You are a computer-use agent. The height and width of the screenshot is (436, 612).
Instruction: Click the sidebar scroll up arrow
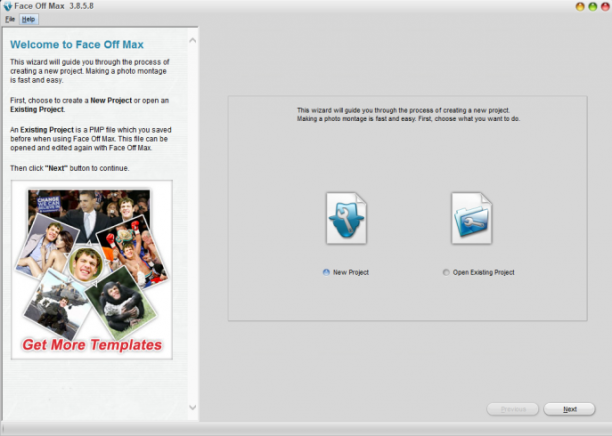click(x=192, y=40)
